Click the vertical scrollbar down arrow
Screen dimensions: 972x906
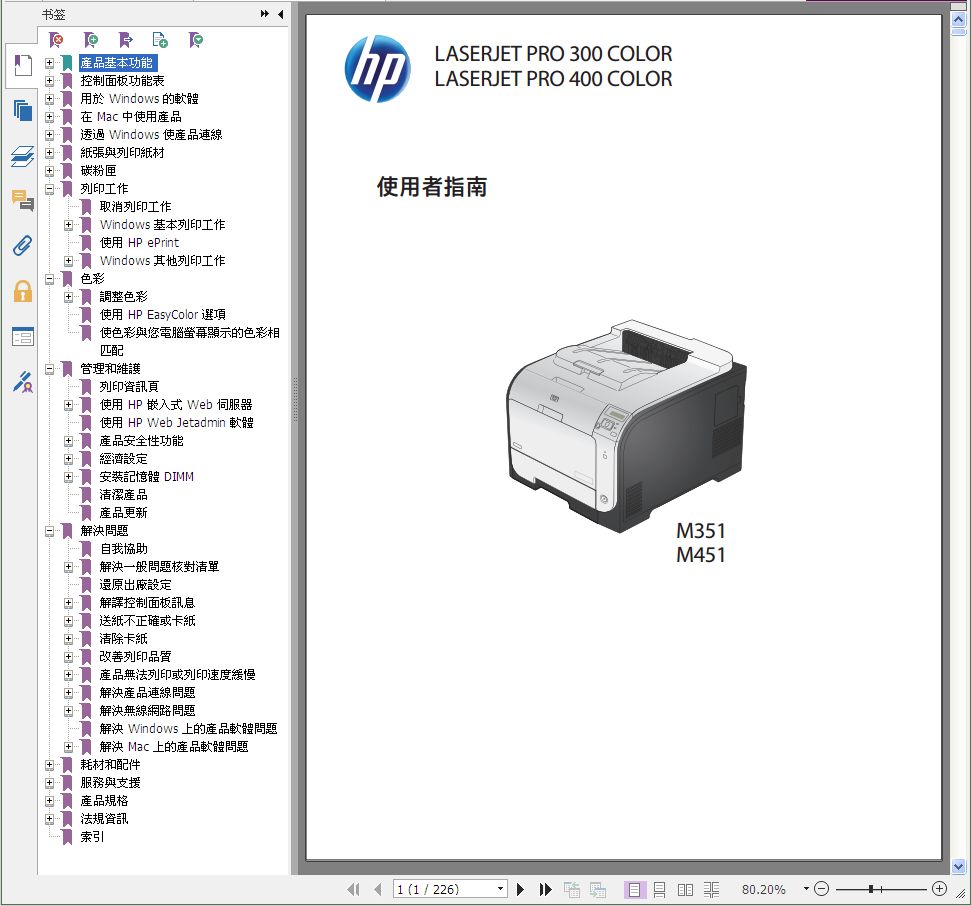pos(958,866)
